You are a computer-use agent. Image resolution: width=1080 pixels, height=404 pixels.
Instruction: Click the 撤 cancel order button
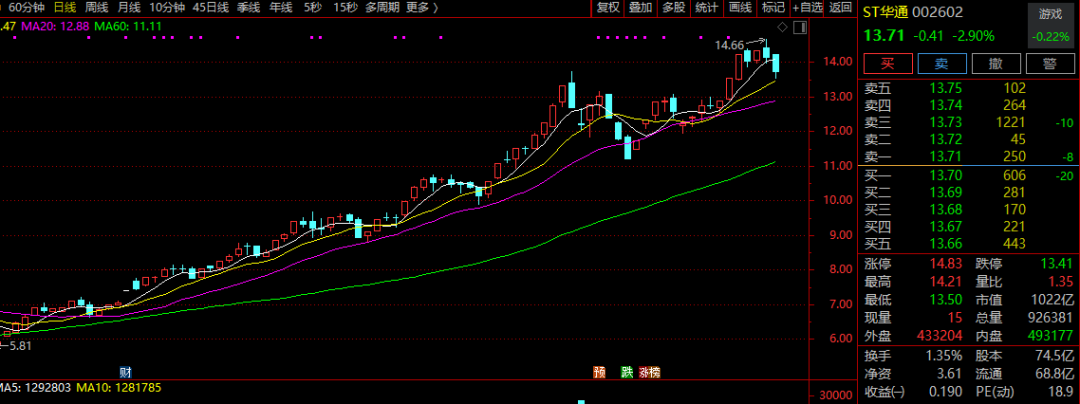point(995,64)
